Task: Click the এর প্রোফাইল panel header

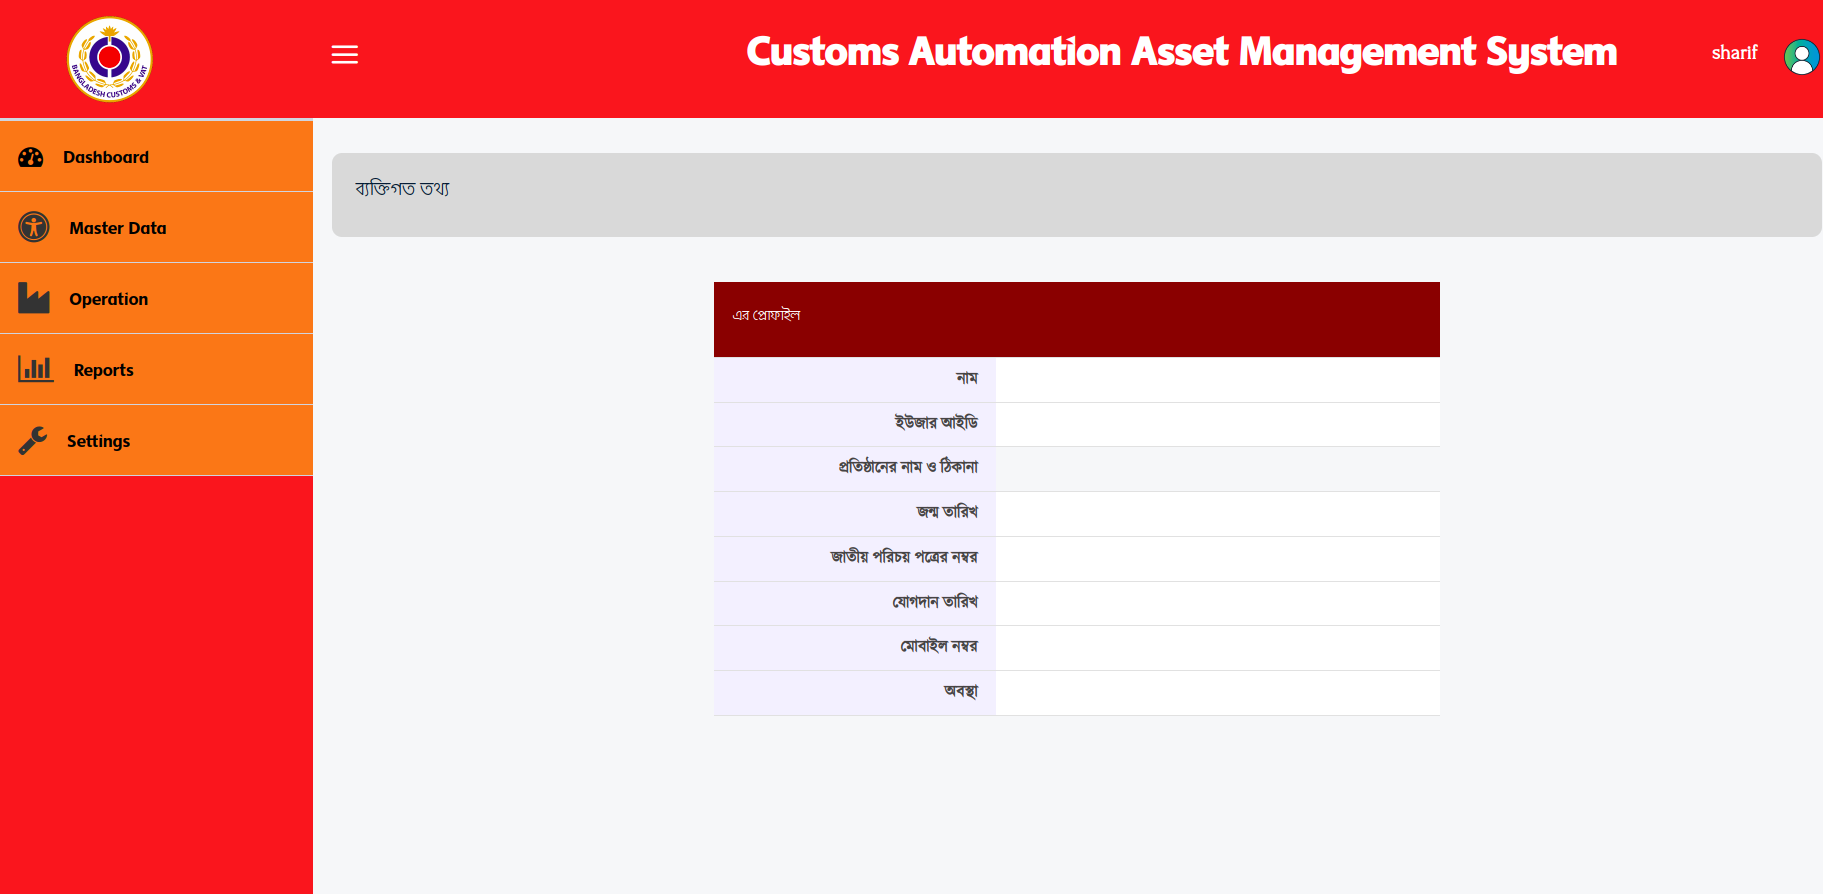Action: [x=766, y=315]
